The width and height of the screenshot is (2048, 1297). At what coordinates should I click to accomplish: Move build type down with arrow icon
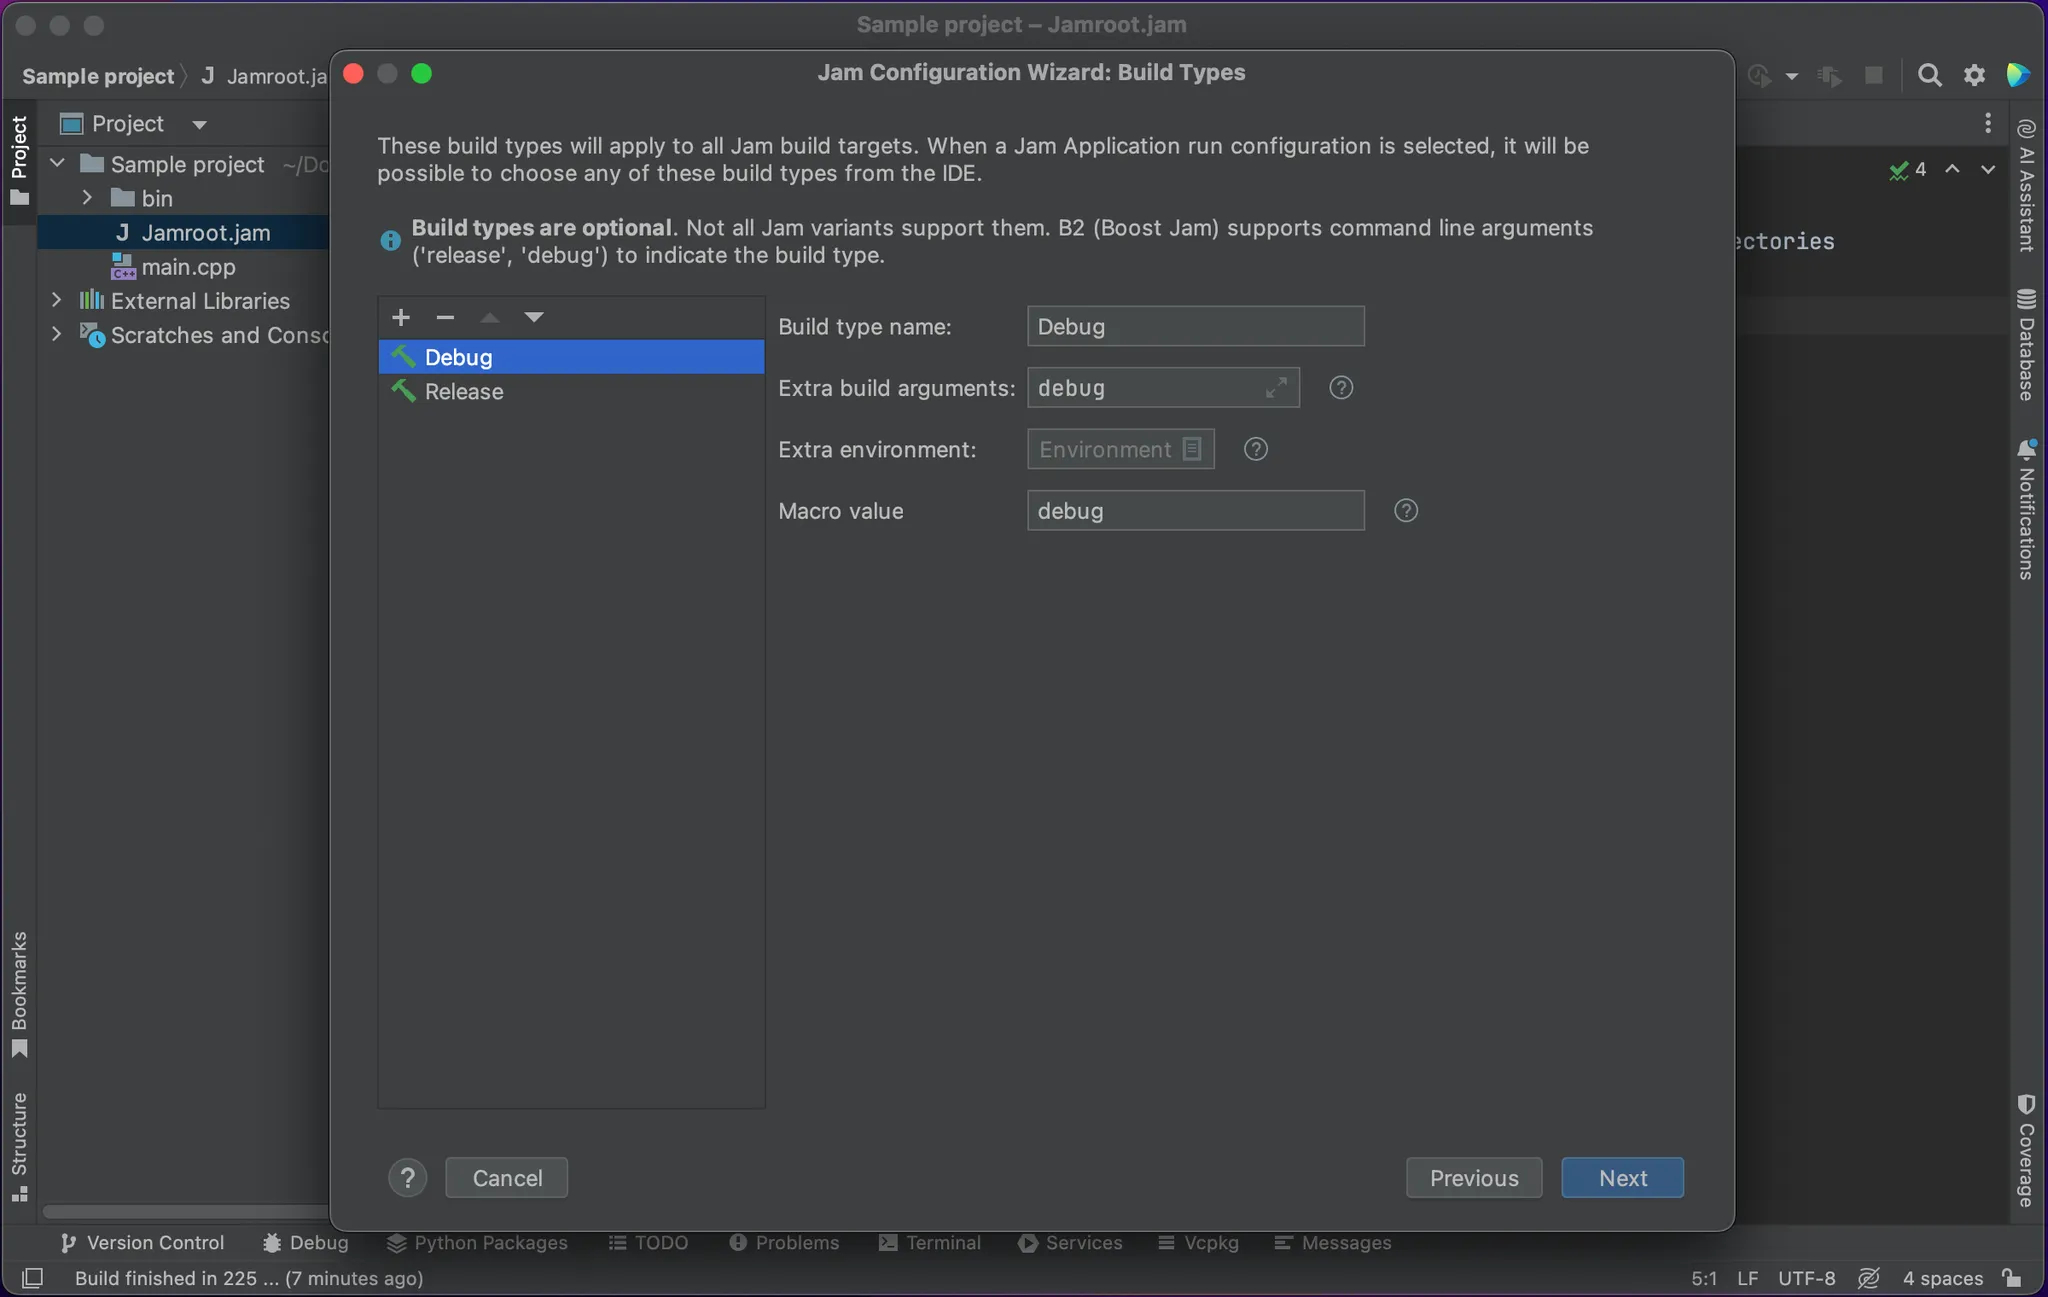(x=534, y=317)
